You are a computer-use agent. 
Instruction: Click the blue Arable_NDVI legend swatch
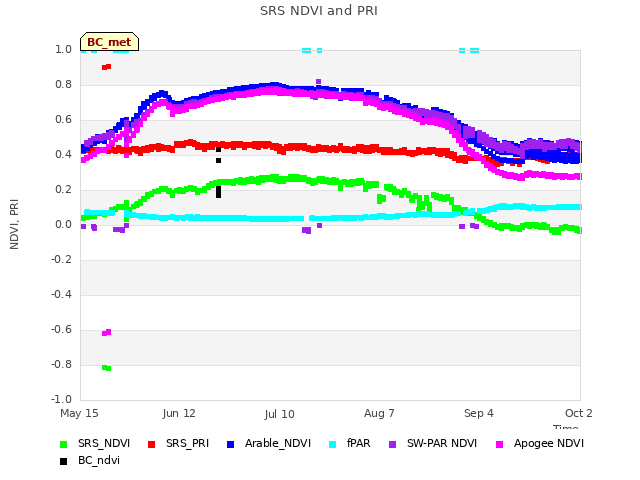[230, 444]
